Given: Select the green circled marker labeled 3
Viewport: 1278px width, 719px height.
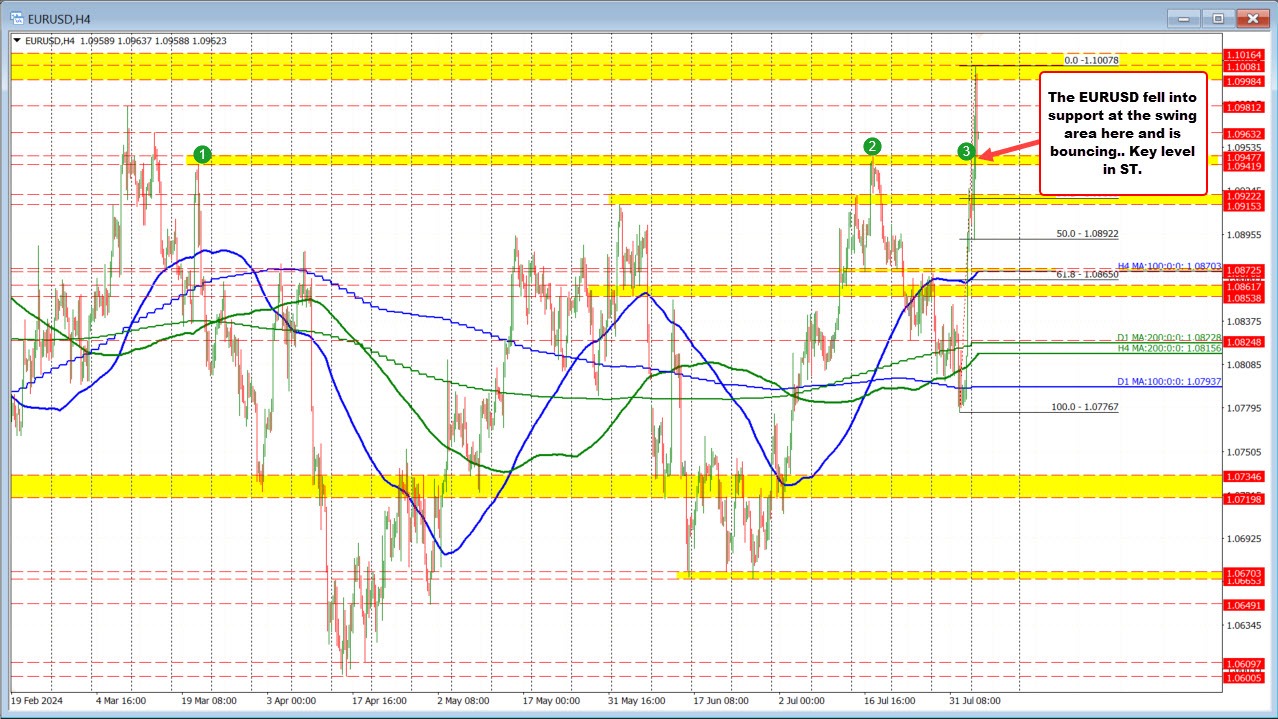Looking at the screenshot, I should [x=966, y=152].
